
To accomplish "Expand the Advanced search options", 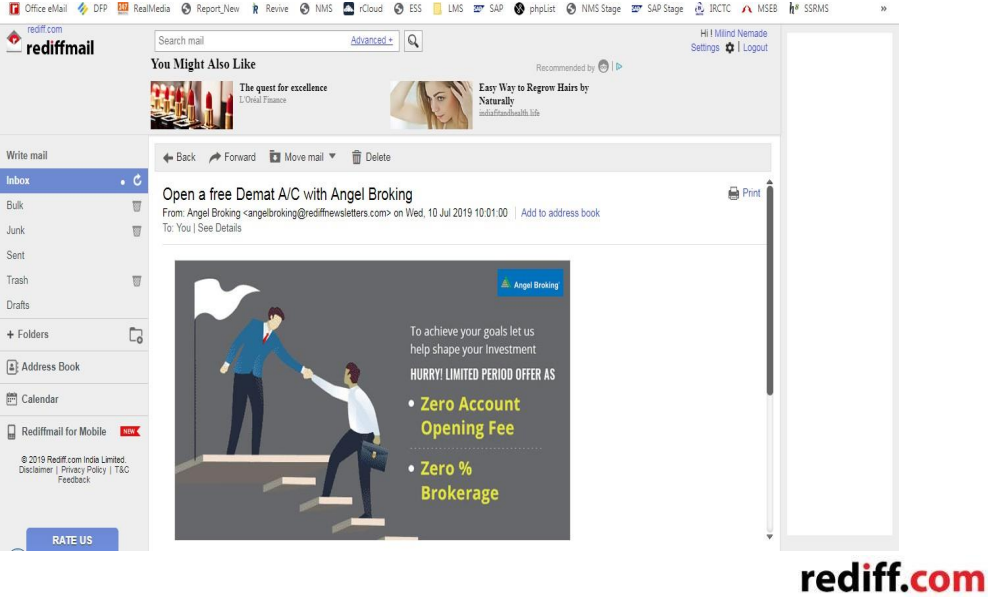I will 371,41.
